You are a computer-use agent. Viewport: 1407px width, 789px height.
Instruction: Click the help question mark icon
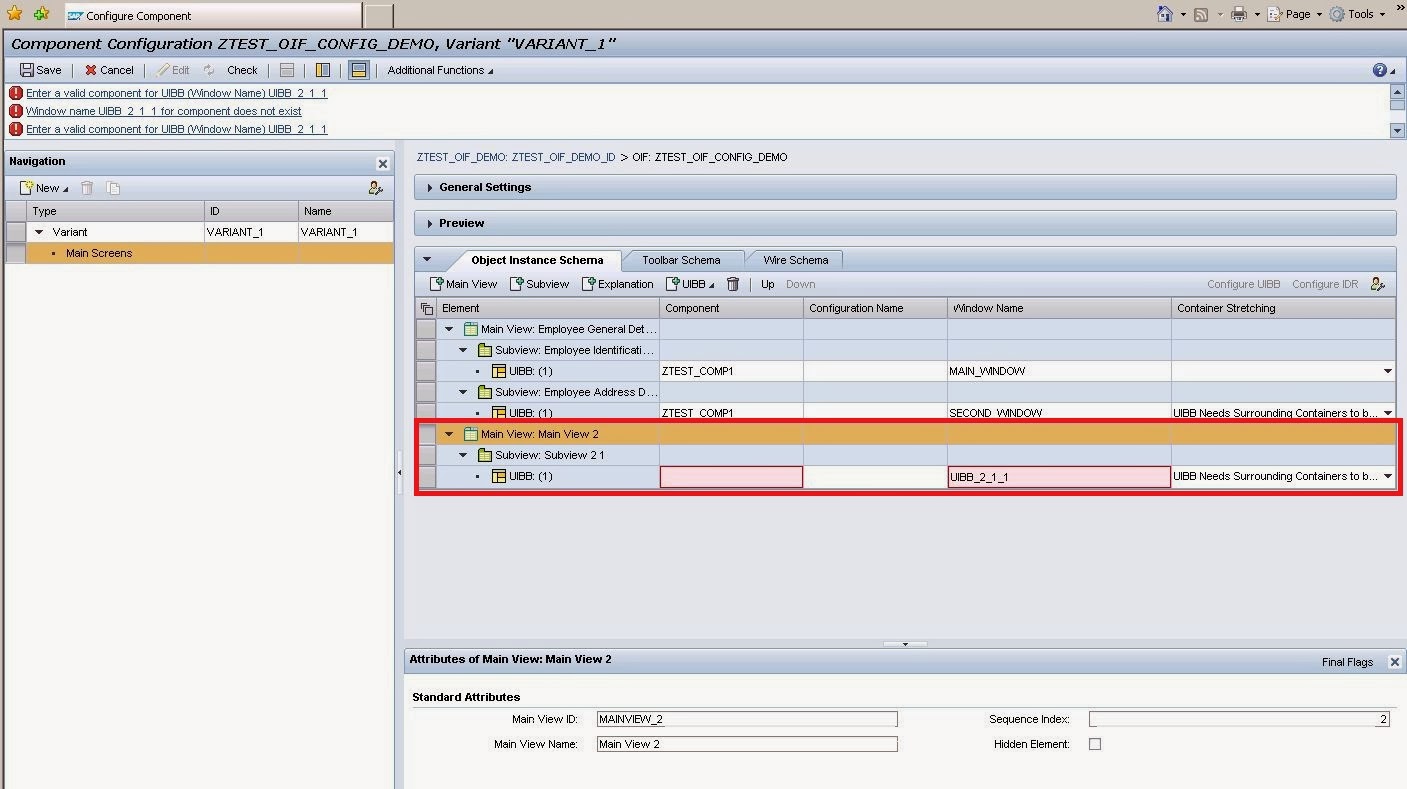click(x=1380, y=70)
